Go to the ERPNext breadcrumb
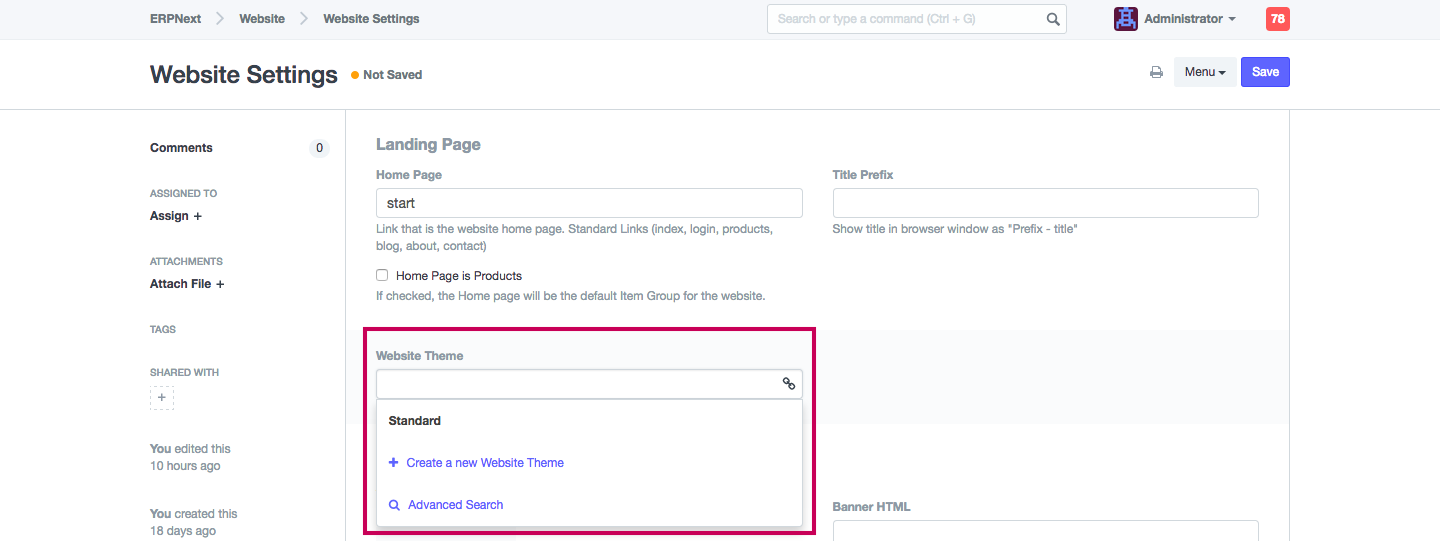The height and width of the screenshot is (541, 1440). click(x=176, y=19)
